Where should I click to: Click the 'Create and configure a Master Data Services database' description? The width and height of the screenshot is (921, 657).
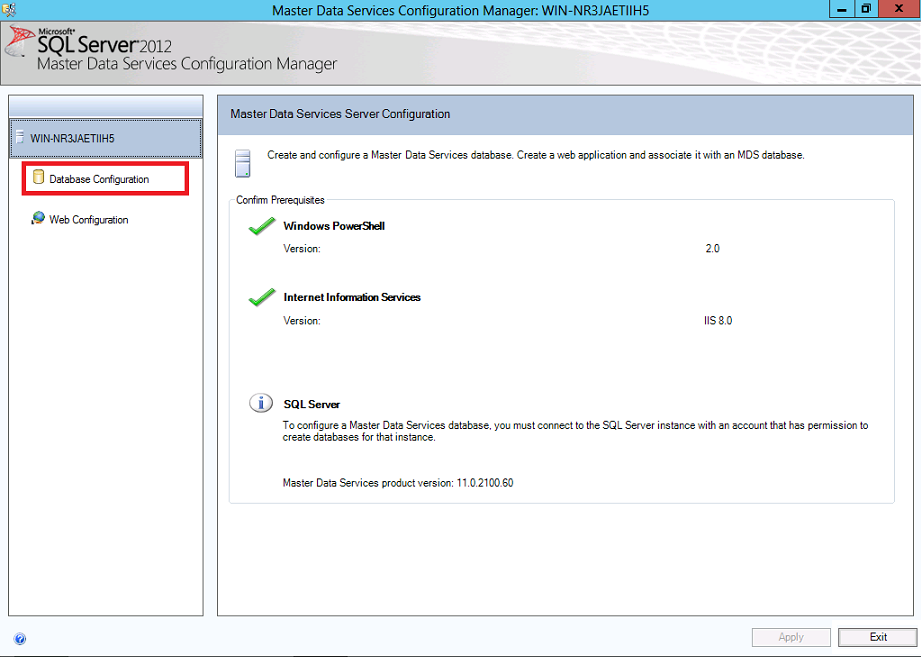(x=536, y=155)
